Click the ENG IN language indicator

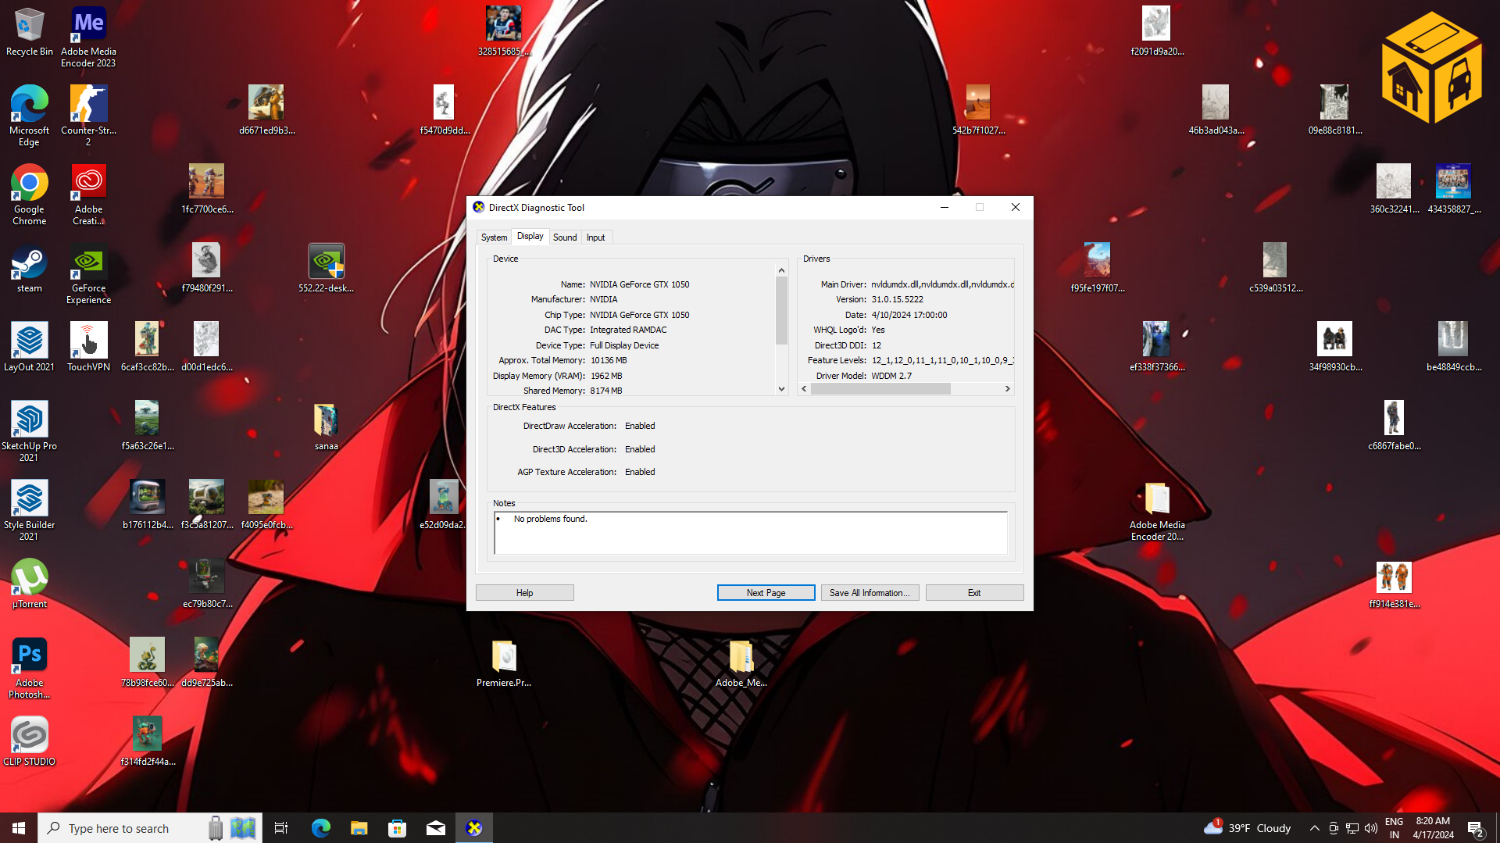(x=1394, y=828)
